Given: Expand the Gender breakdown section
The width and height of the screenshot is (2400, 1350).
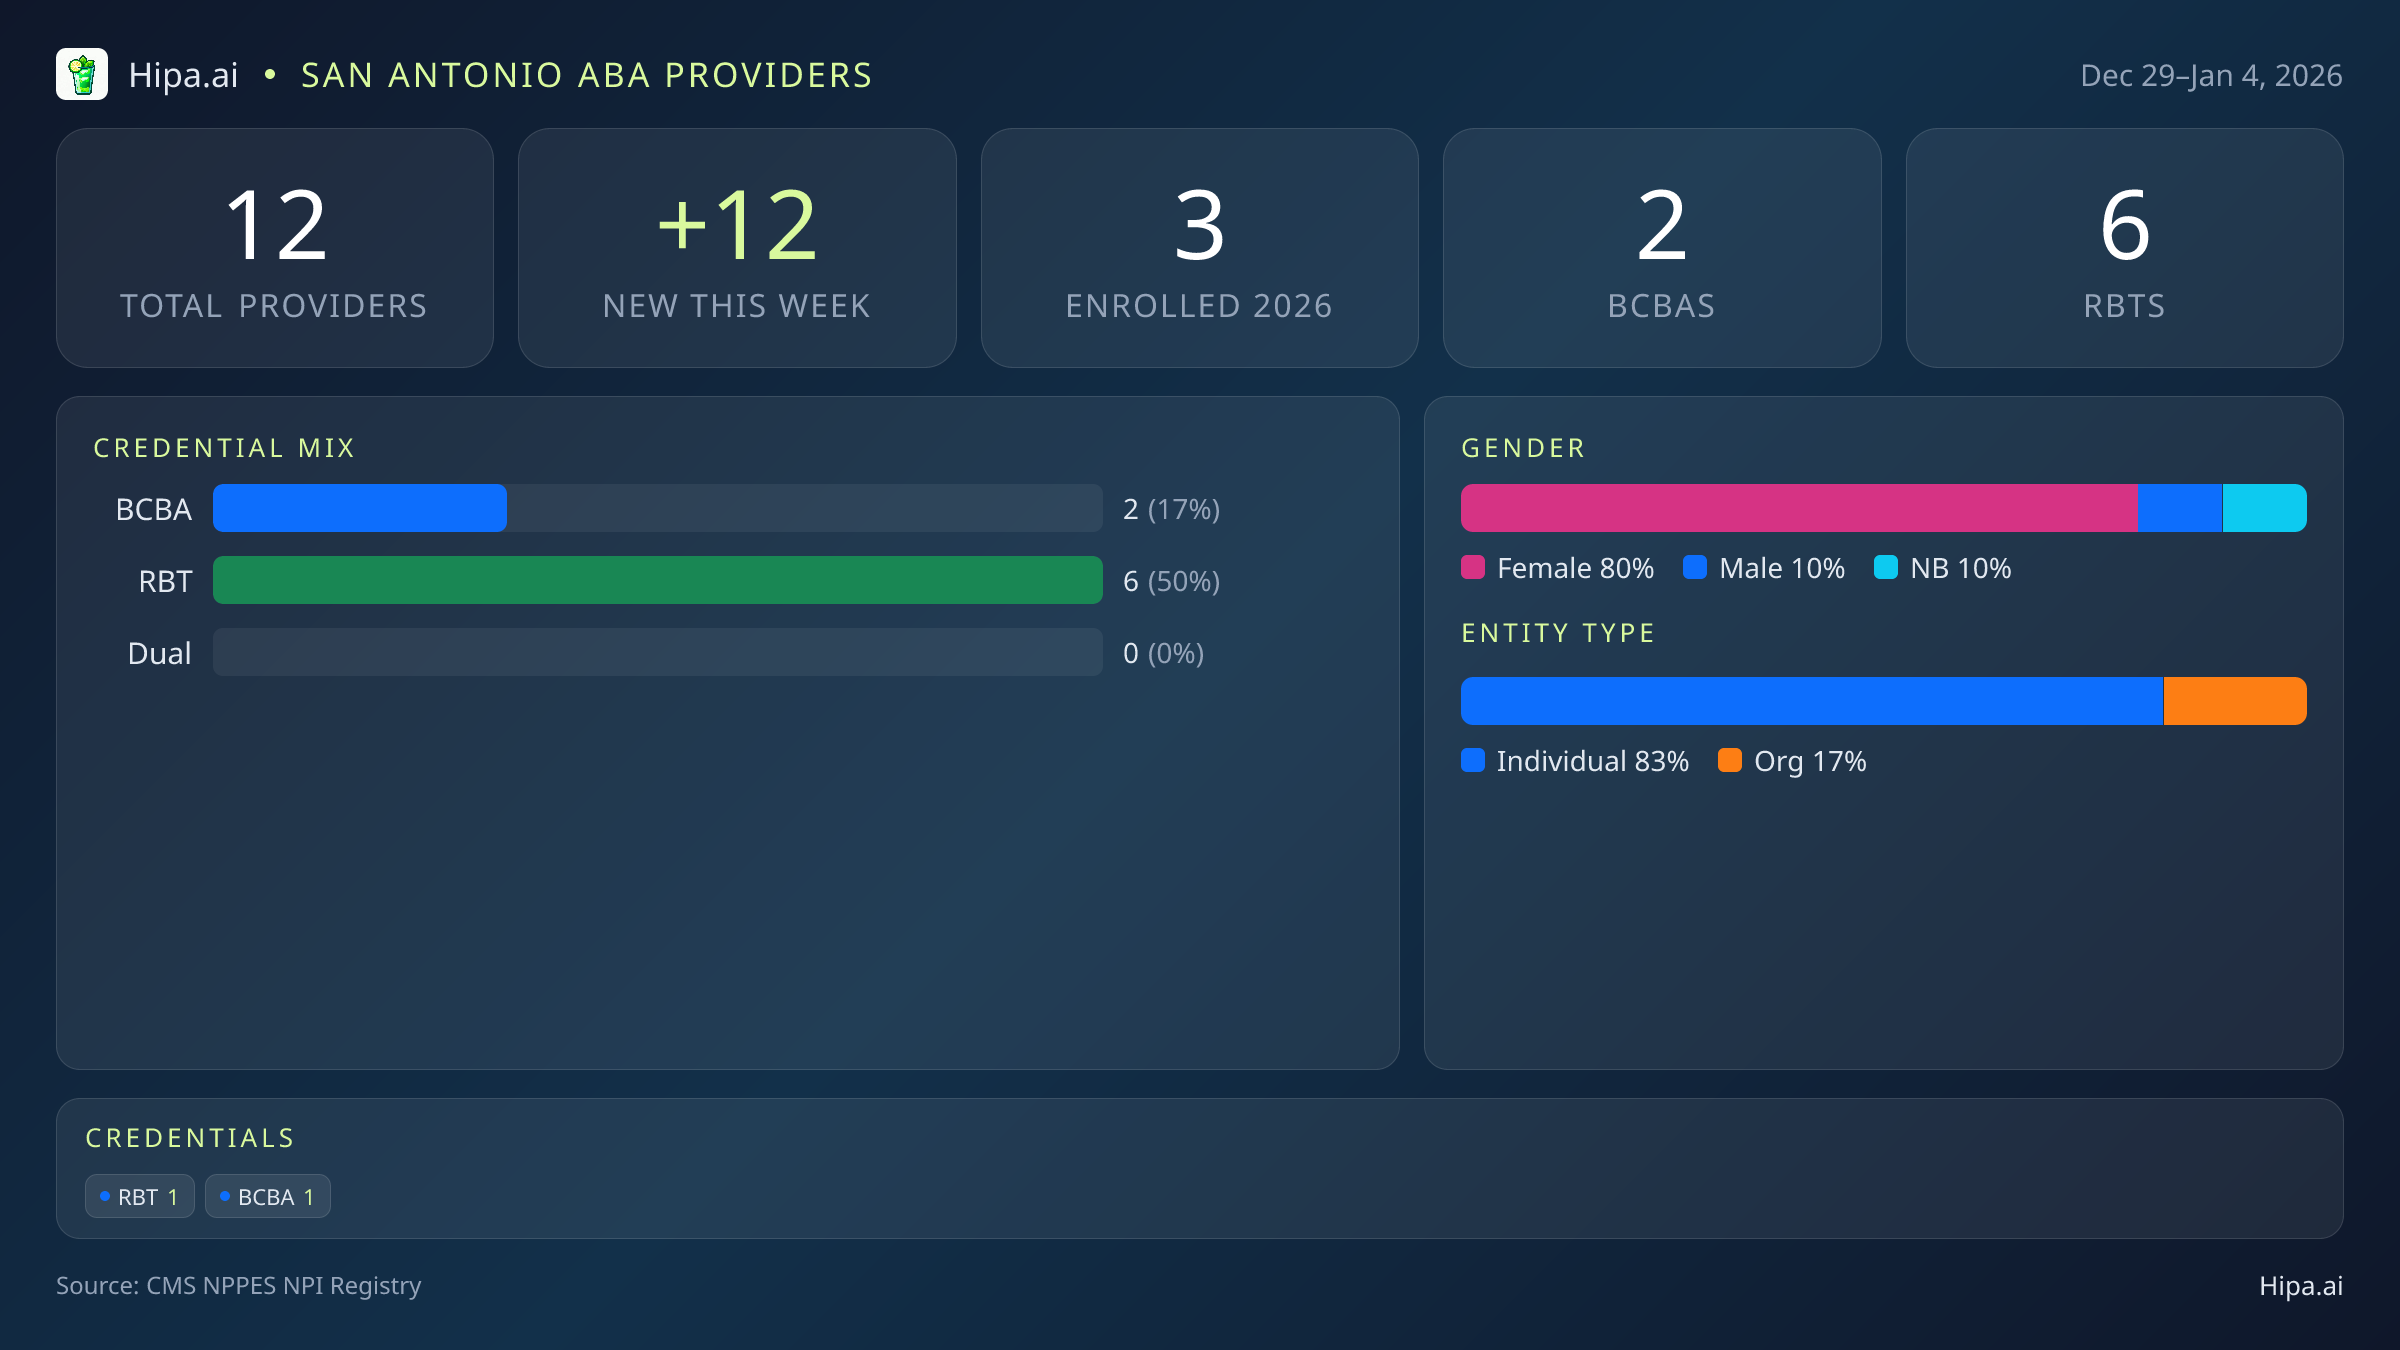Looking at the screenshot, I should [1522, 447].
